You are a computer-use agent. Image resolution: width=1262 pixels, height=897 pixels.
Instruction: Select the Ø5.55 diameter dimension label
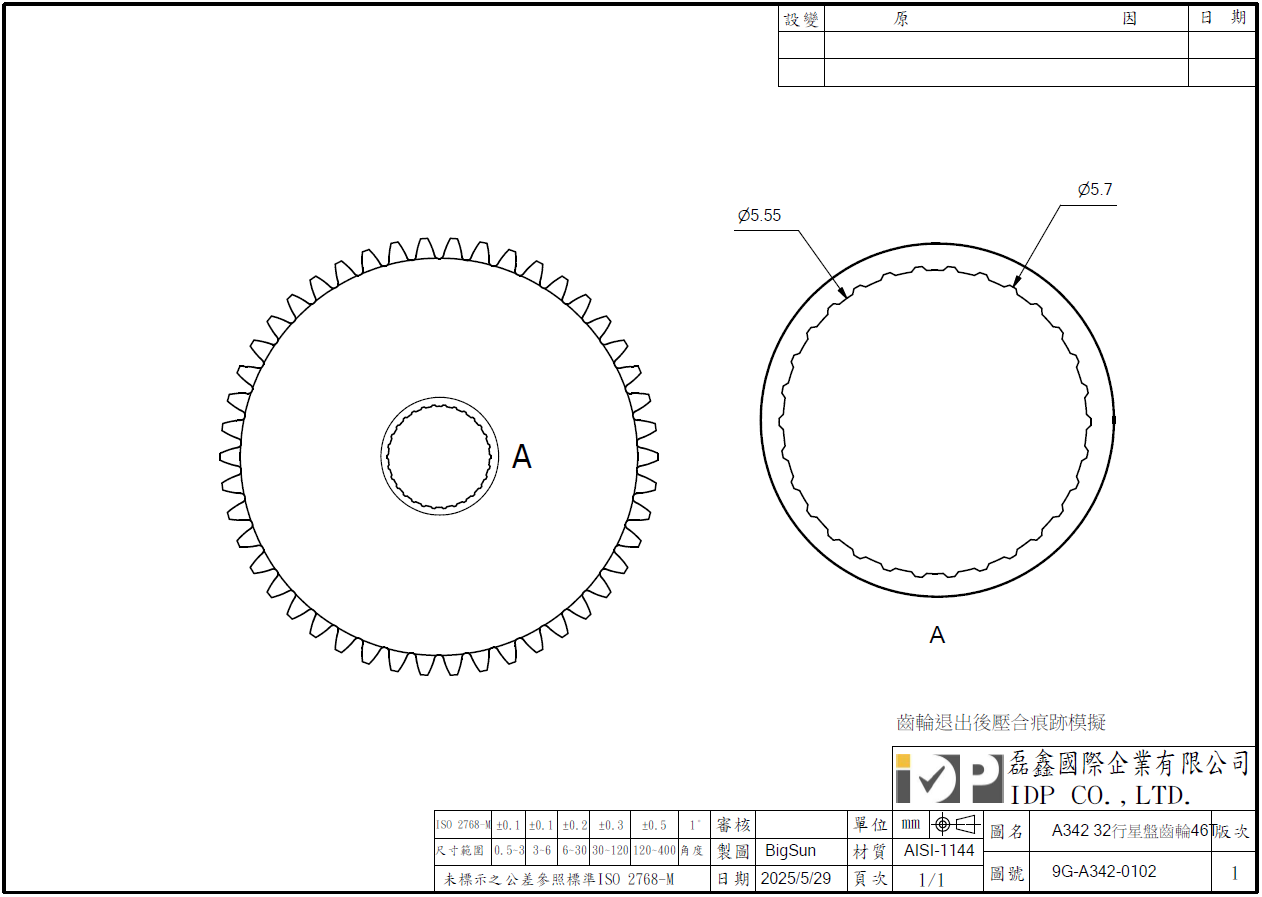(x=759, y=215)
